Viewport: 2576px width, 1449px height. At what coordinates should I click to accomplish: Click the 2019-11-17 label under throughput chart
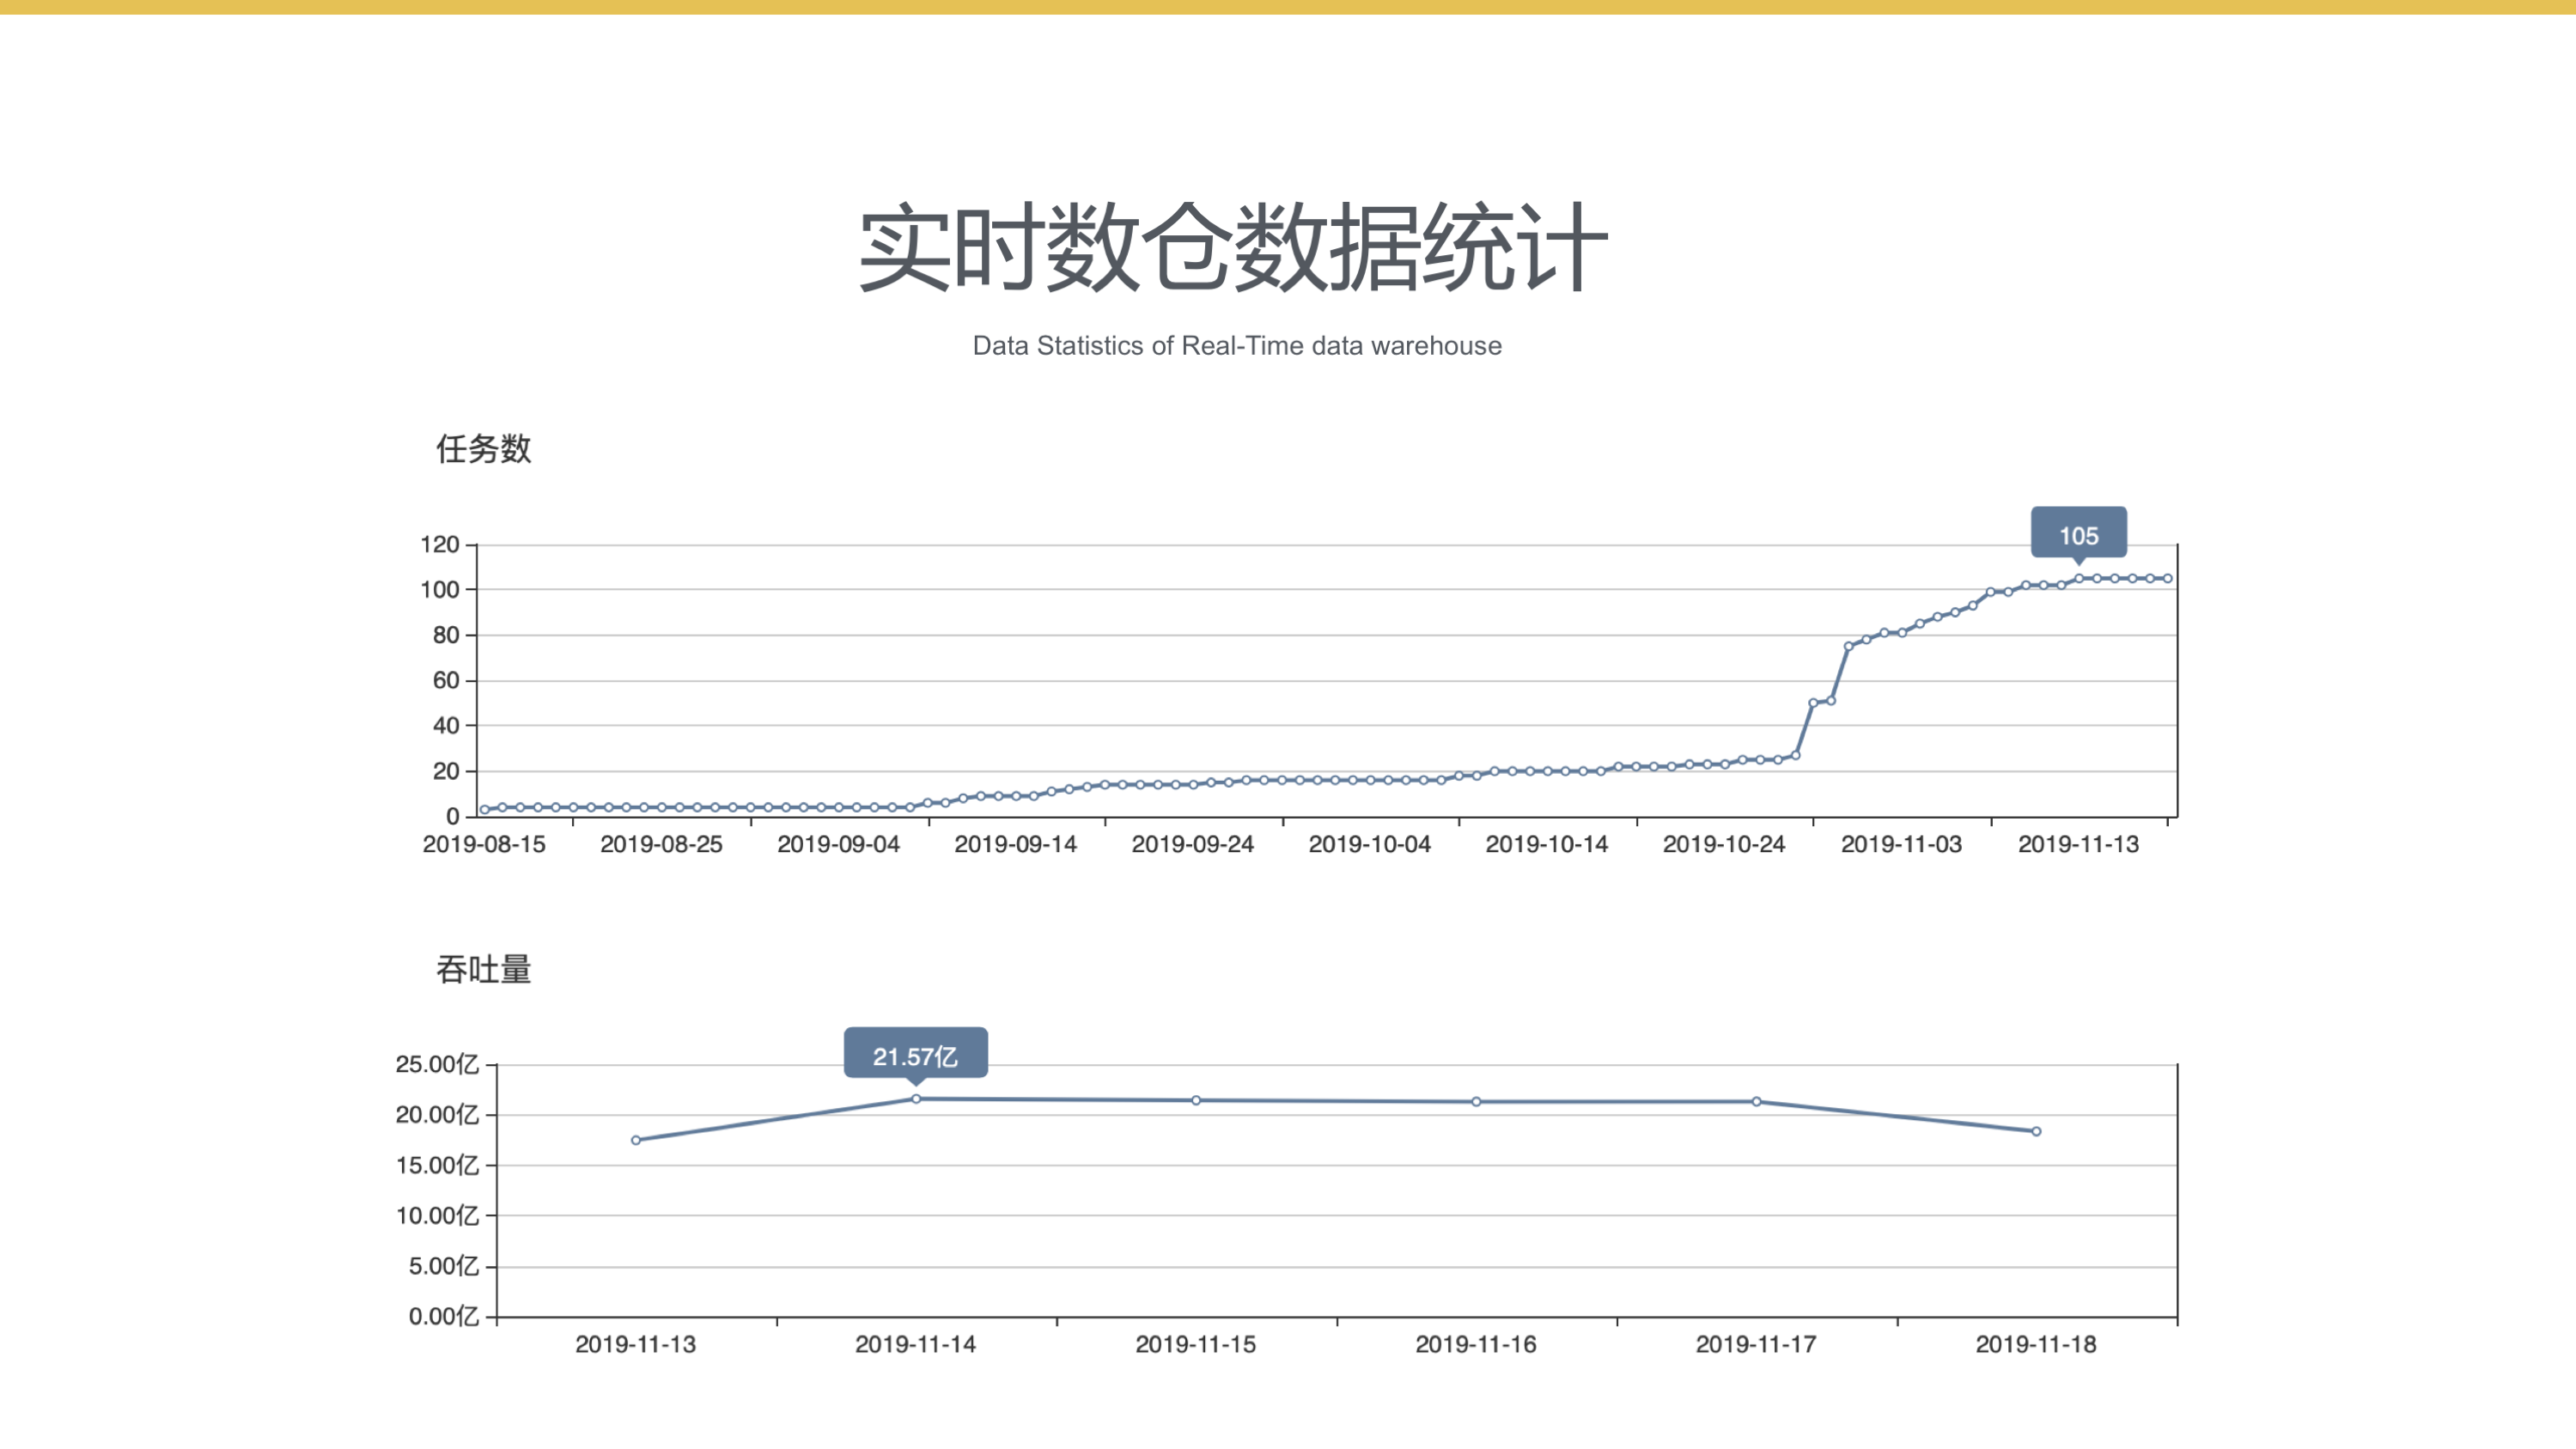tap(1755, 1345)
